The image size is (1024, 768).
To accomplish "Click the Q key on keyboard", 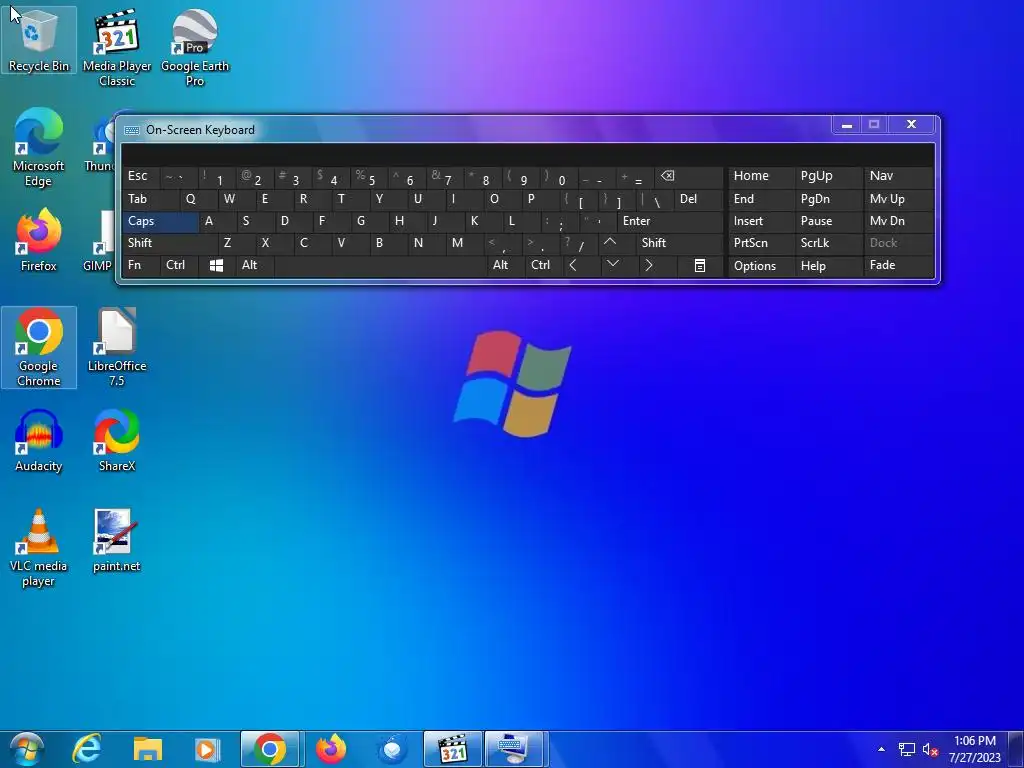I will pyautogui.click(x=198, y=199).
